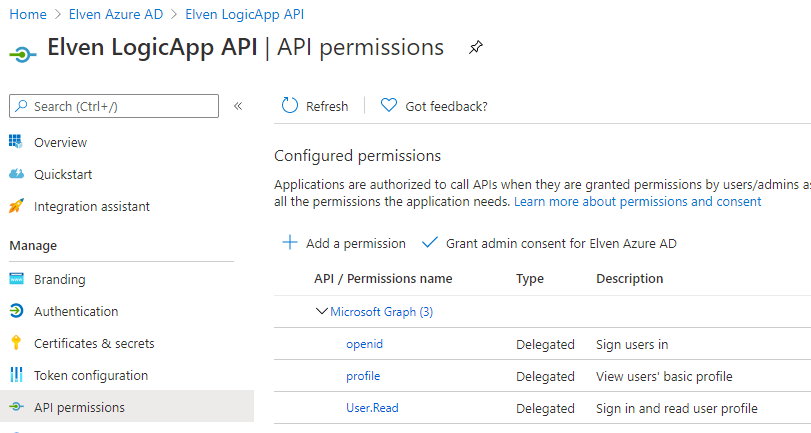
Task: Click Delegated in the openid row
Action: pyautogui.click(x=545, y=345)
